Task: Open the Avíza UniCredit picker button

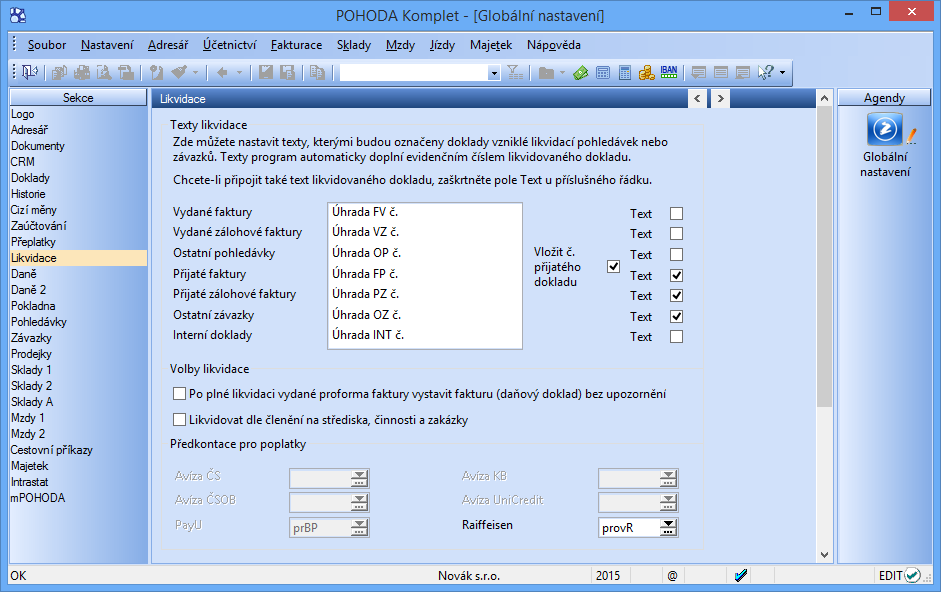Action: click(668, 502)
